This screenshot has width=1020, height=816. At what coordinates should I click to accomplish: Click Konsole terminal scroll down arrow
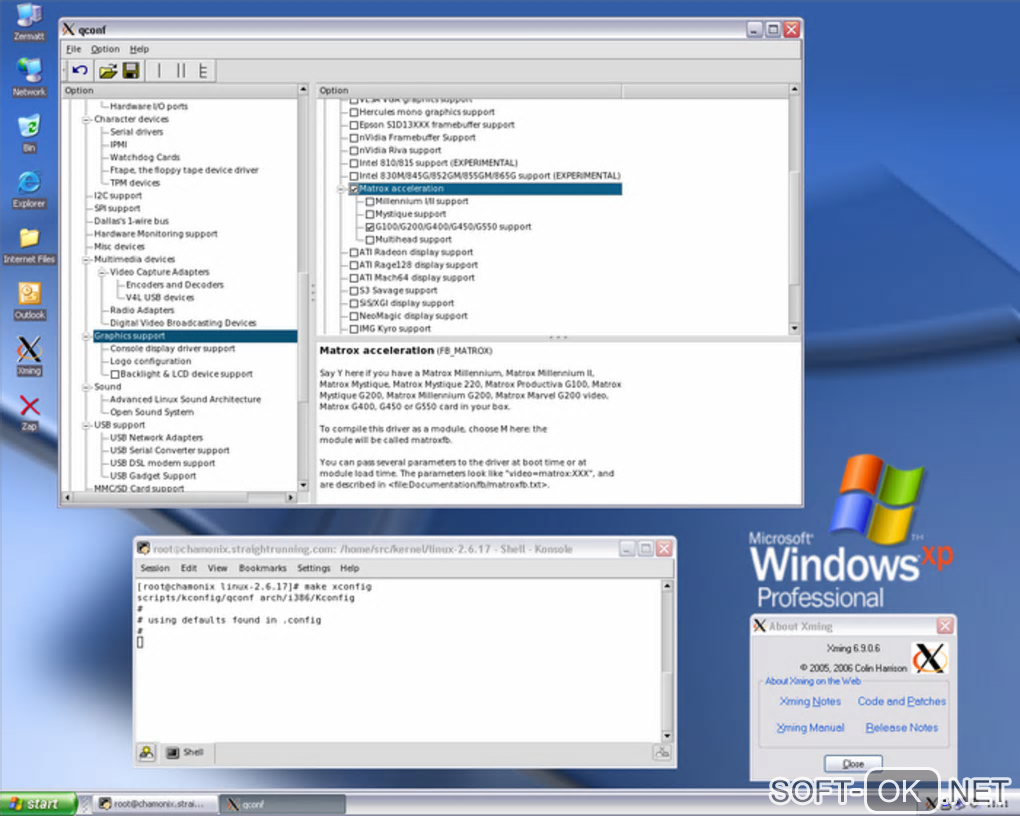tap(667, 736)
